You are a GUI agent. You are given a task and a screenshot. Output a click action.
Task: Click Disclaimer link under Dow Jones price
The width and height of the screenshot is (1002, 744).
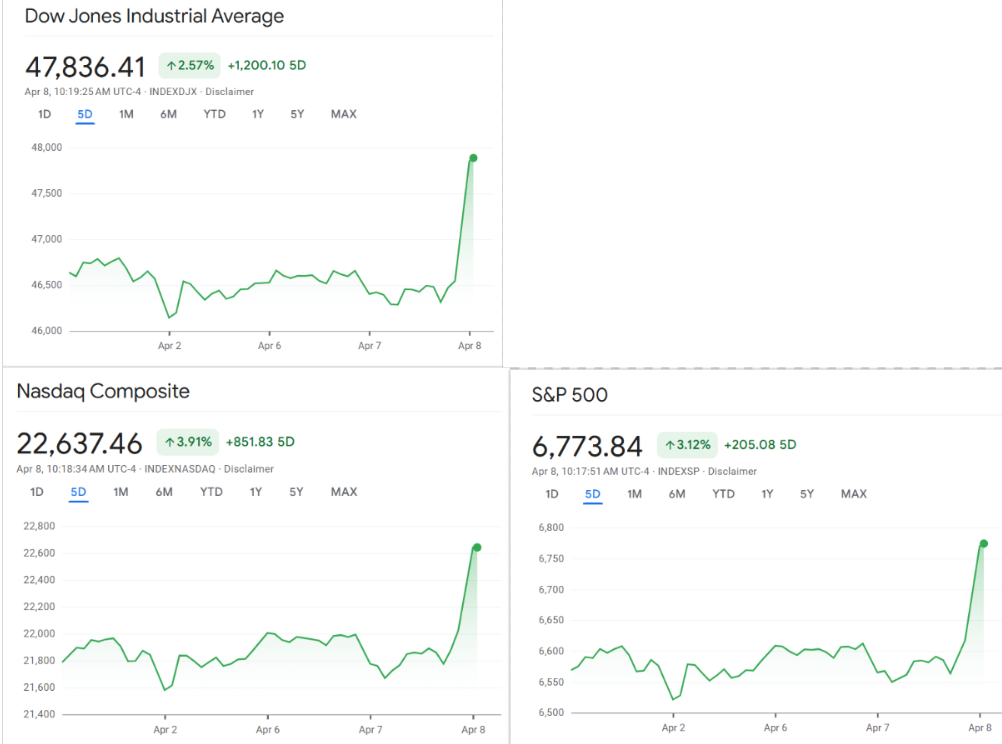(229, 92)
